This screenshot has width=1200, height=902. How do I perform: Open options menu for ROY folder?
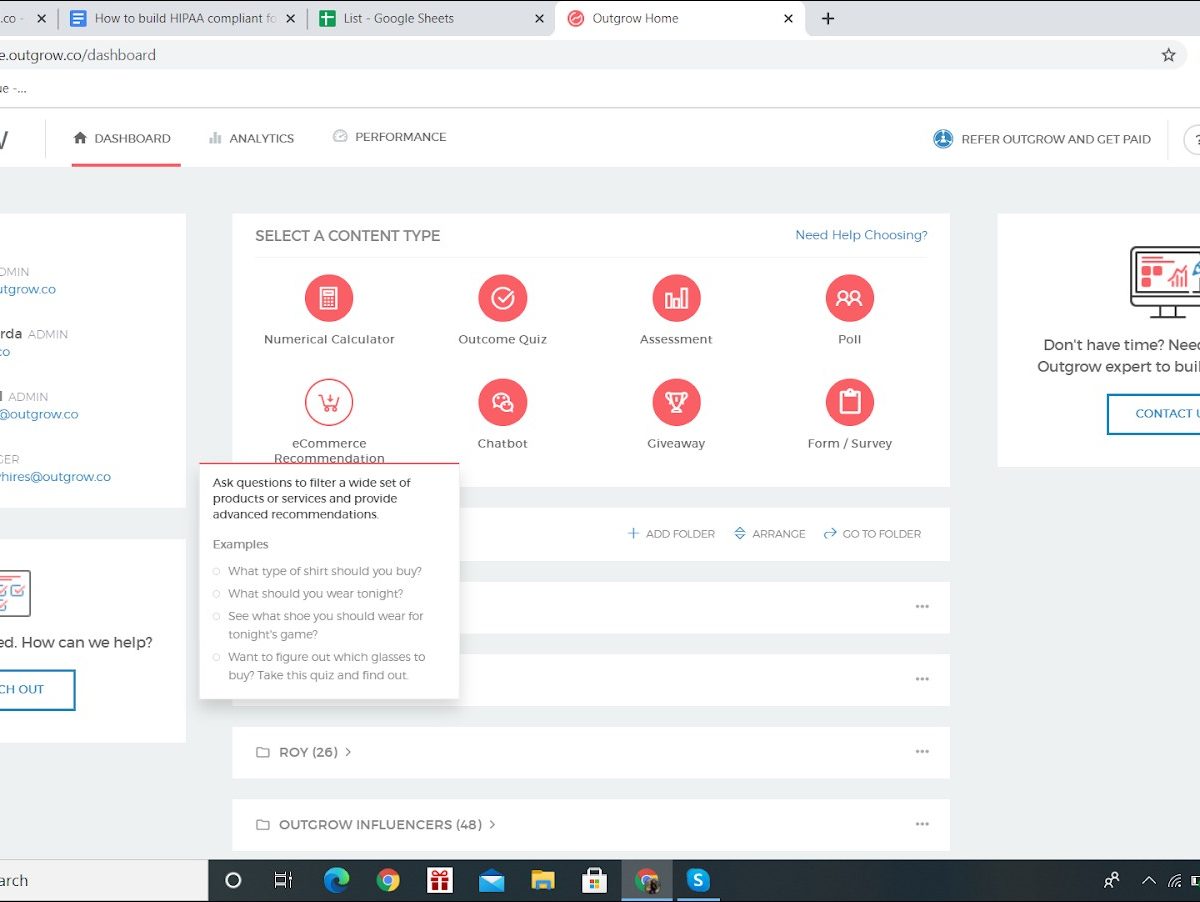(922, 752)
